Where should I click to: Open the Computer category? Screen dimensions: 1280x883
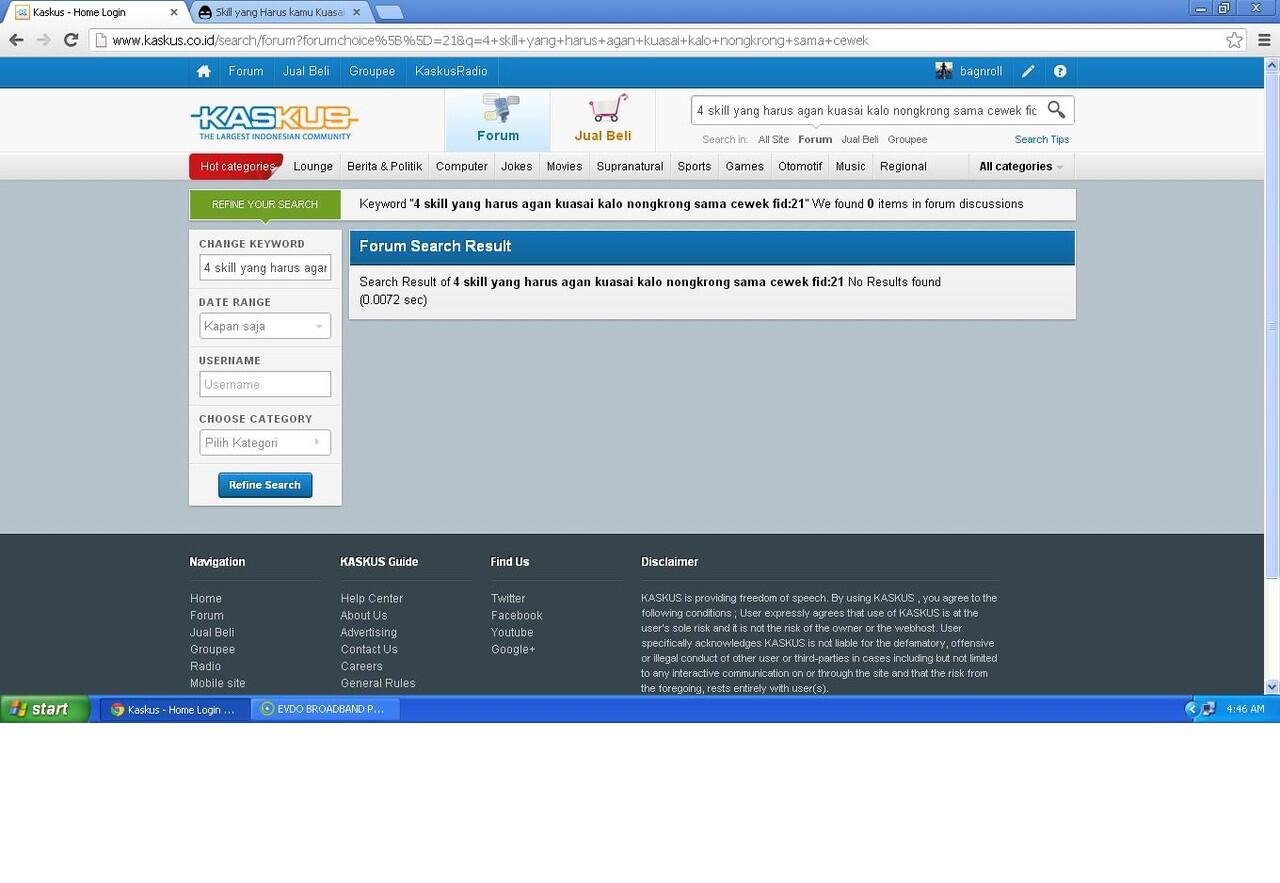tap(462, 166)
